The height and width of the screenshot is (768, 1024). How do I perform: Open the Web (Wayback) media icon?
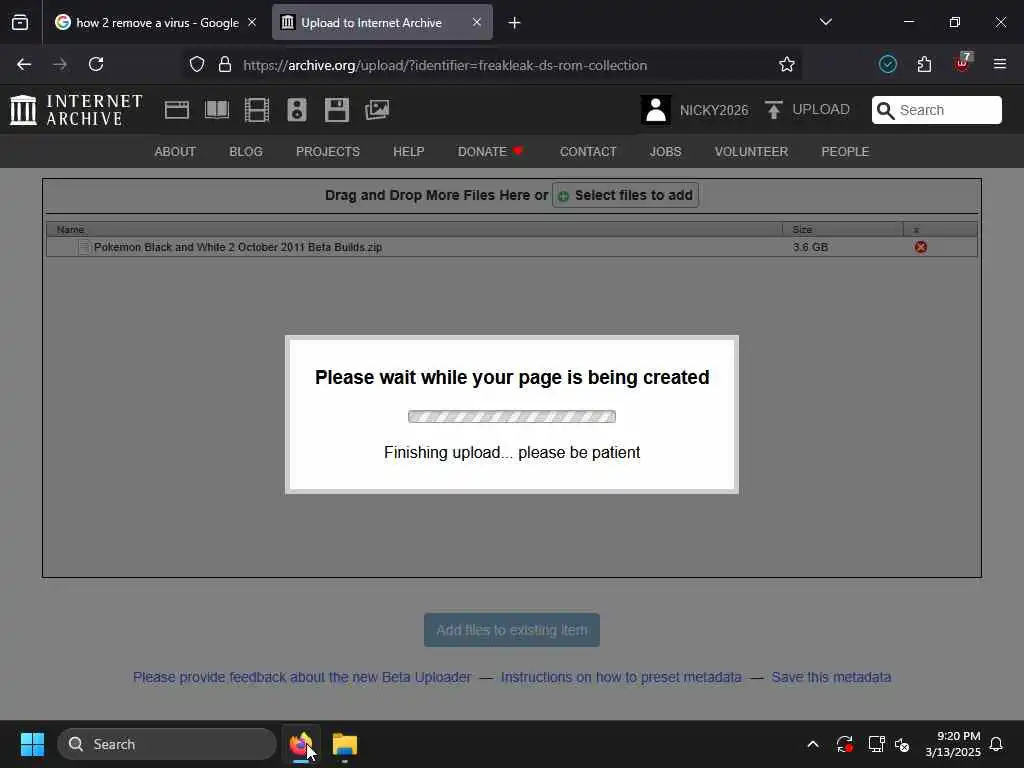coord(176,110)
